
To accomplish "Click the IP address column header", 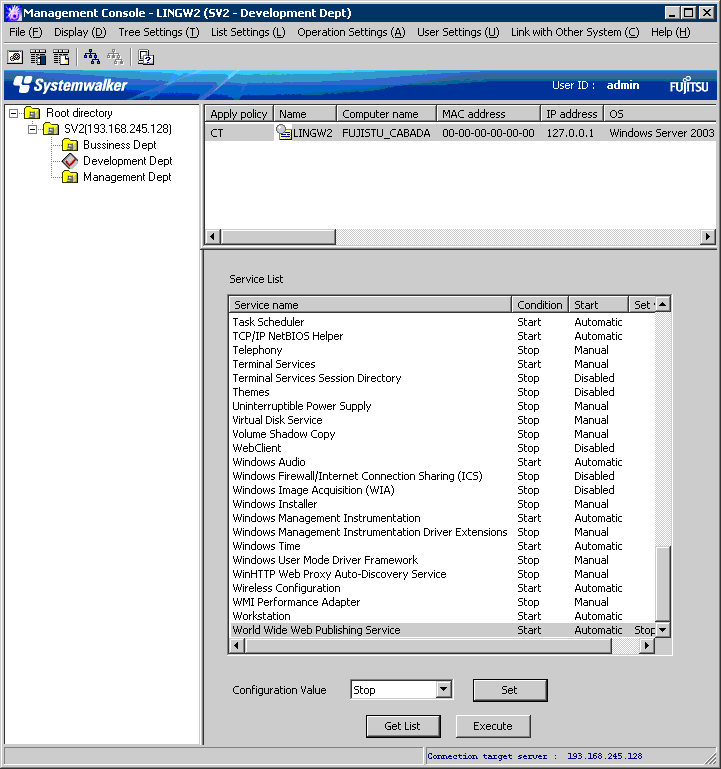I will coord(572,114).
